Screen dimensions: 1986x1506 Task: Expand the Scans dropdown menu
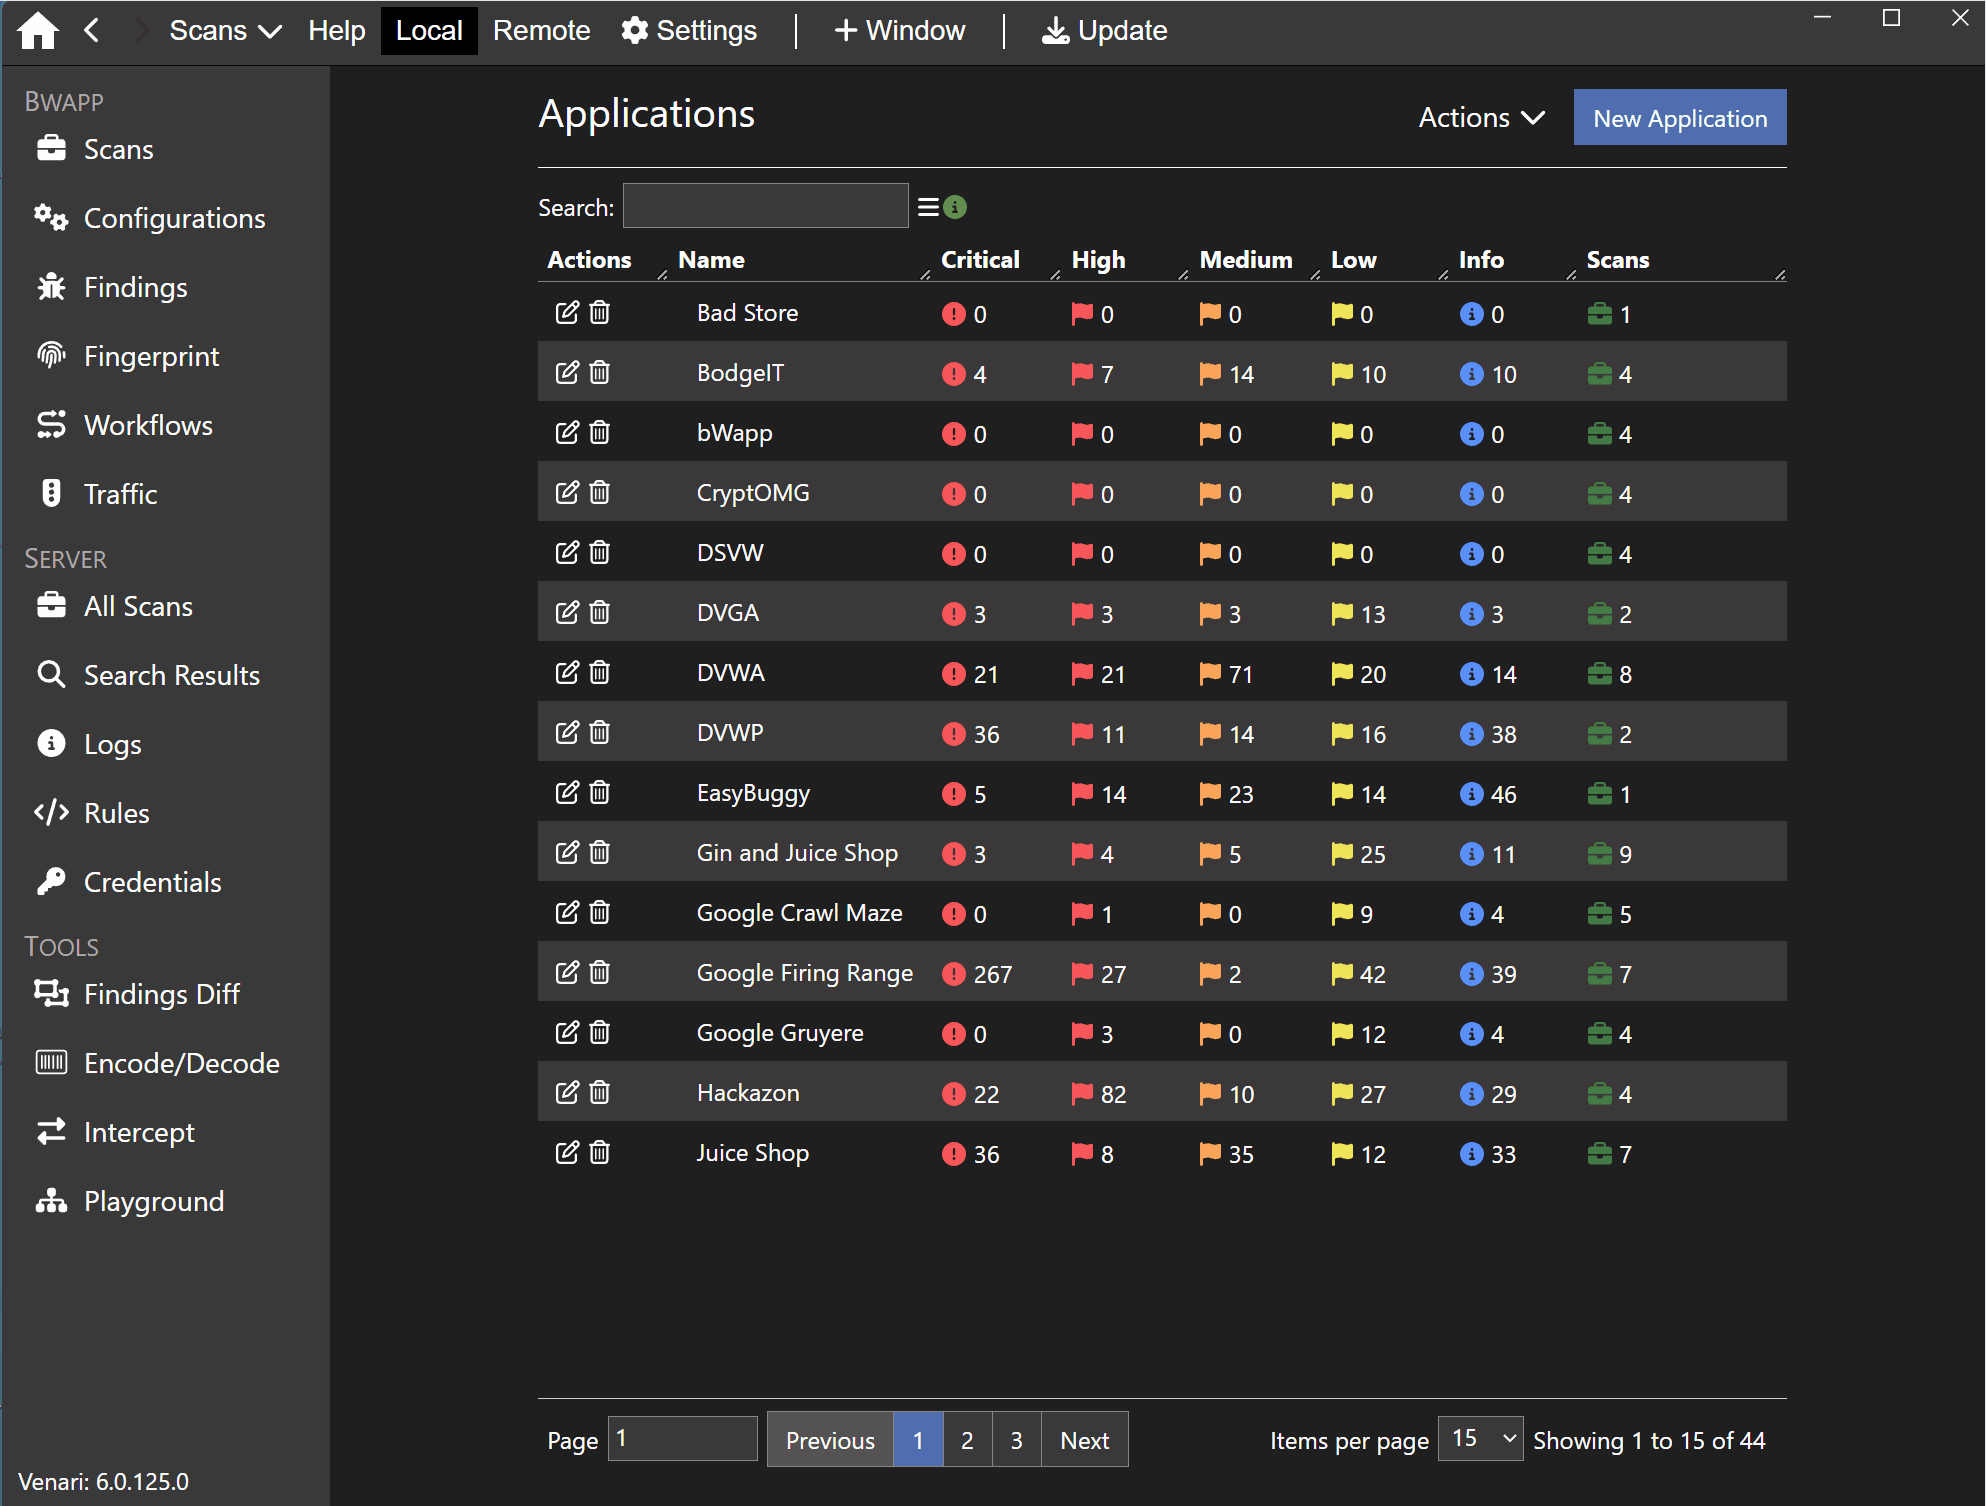(225, 30)
